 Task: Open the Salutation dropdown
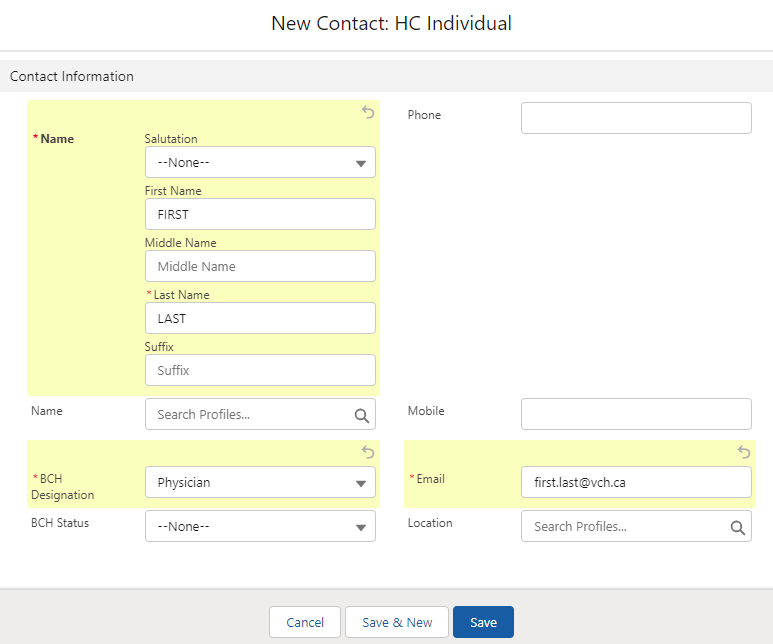click(260, 162)
